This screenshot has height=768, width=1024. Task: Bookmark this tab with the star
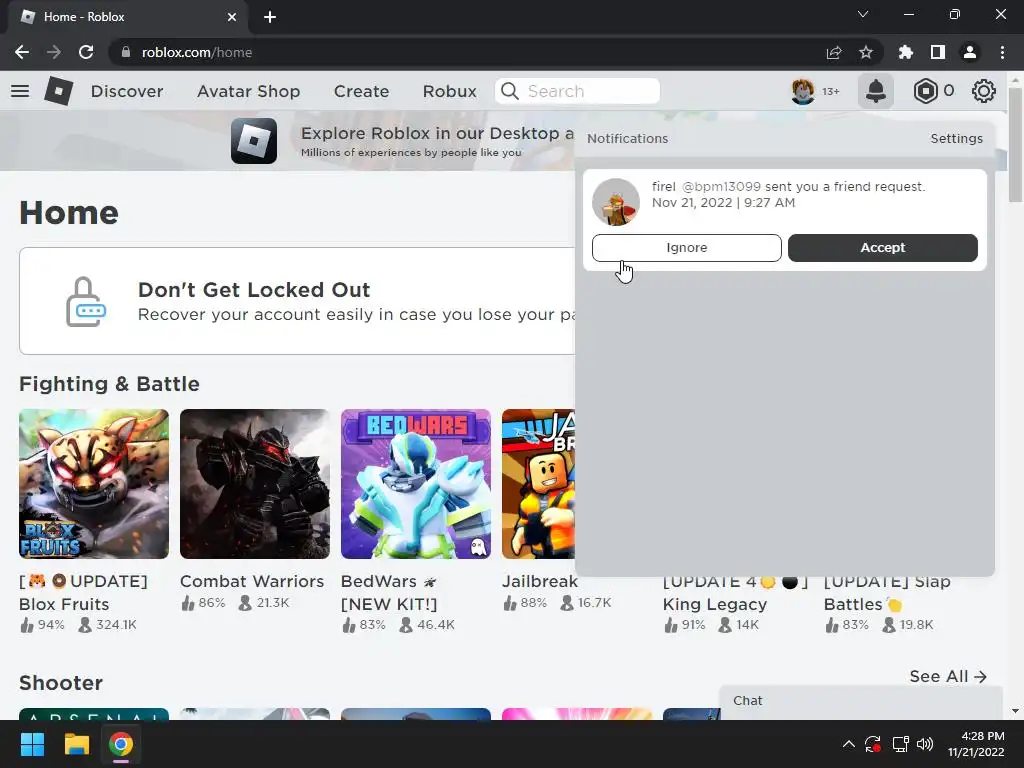[x=865, y=52]
